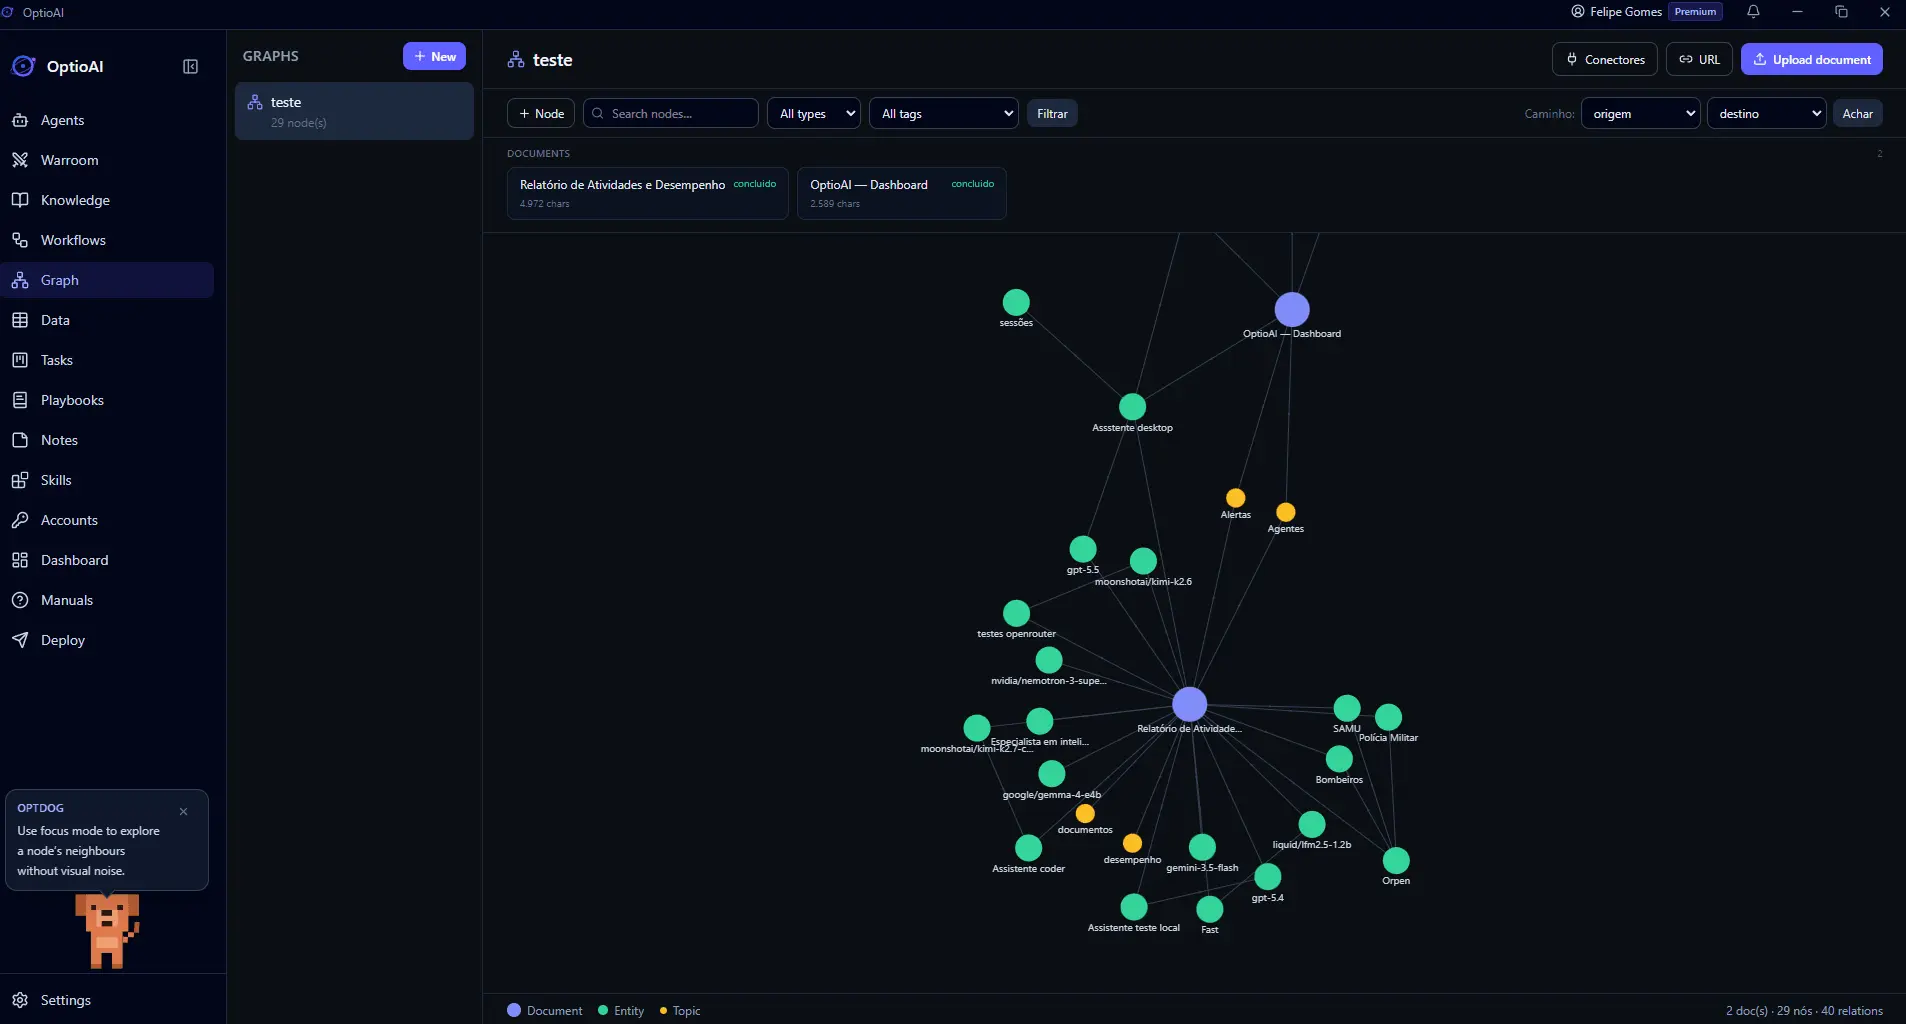Open the Dashboard grid icon
The image size is (1906, 1024).
[x=20, y=560]
